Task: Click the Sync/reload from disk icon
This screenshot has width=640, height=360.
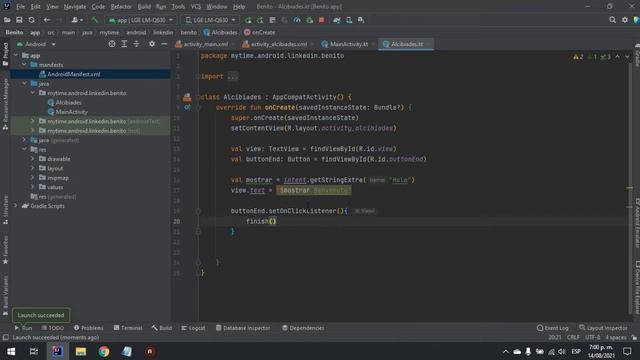Action: pyautogui.click(x=31, y=20)
